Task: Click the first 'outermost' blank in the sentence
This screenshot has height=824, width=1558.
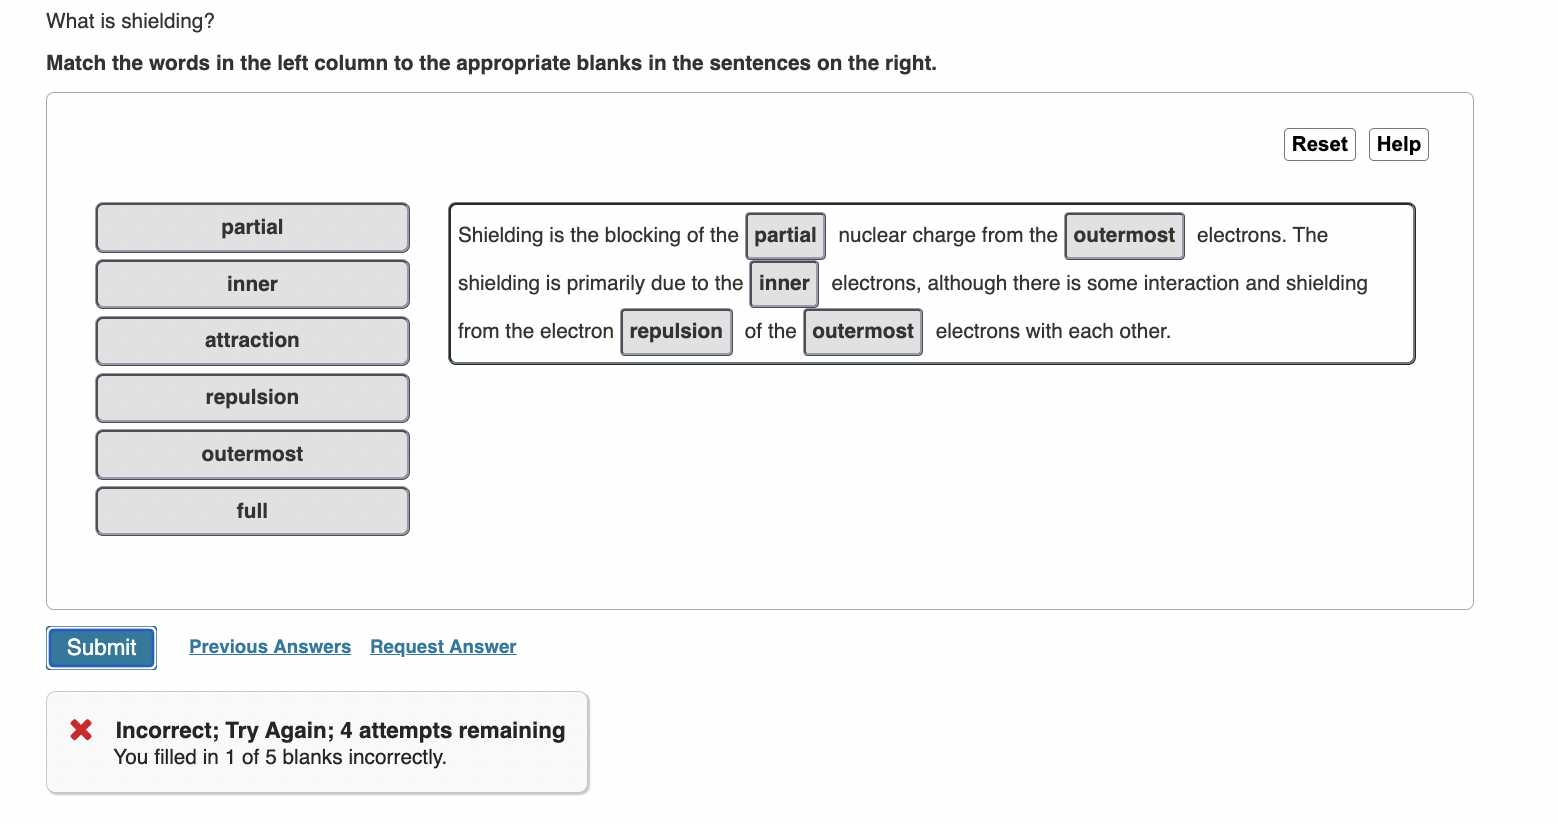Action: [1123, 236]
